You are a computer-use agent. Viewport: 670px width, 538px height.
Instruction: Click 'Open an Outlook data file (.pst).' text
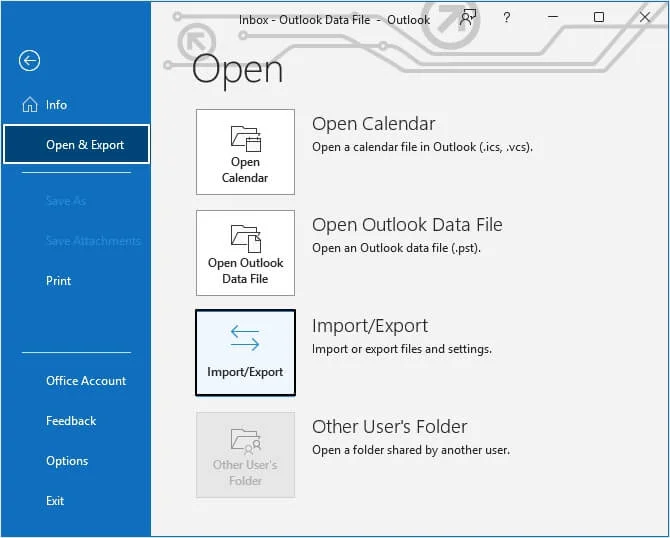point(397,248)
